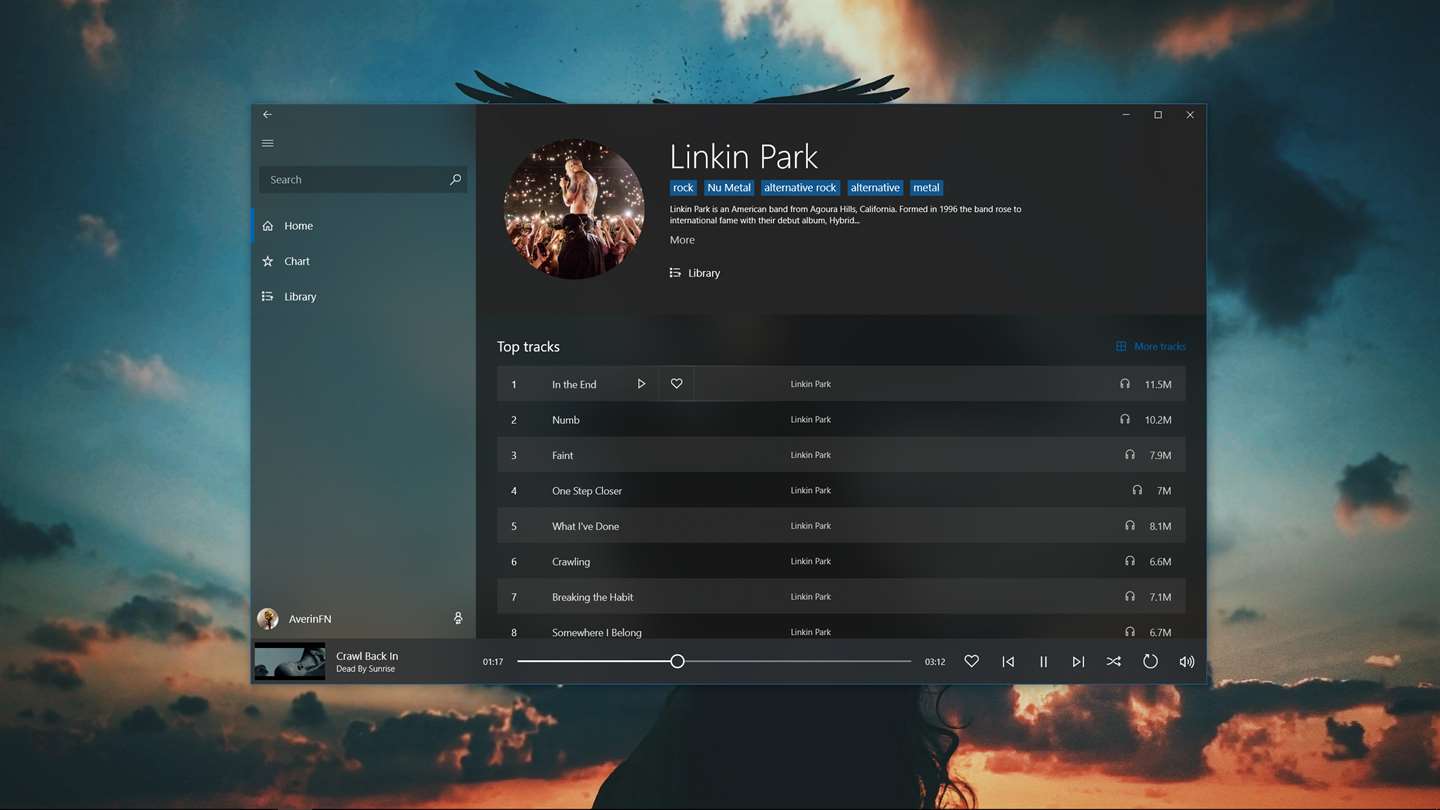Open Linkin Park artist in Faint row
This screenshot has height=810, width=1440.
tap(811, 455)
